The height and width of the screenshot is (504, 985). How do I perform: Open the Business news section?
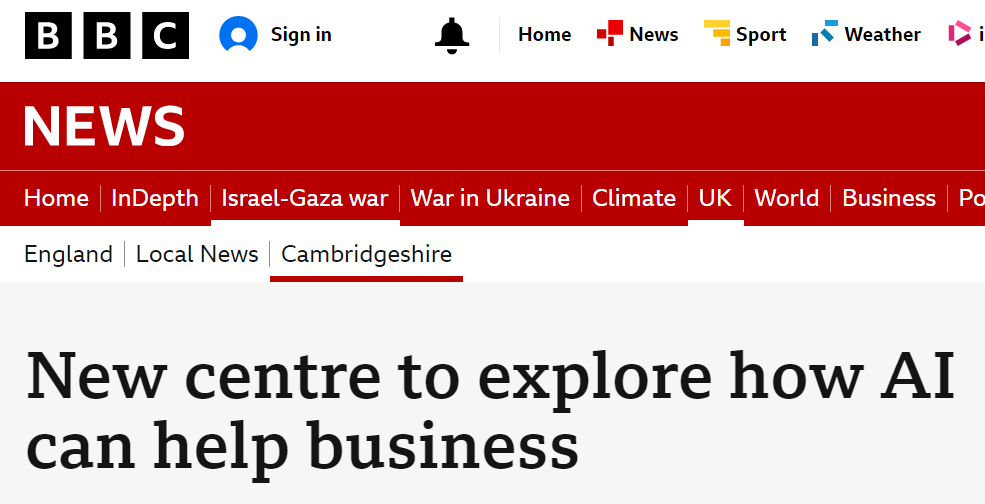tap(889, 198)
